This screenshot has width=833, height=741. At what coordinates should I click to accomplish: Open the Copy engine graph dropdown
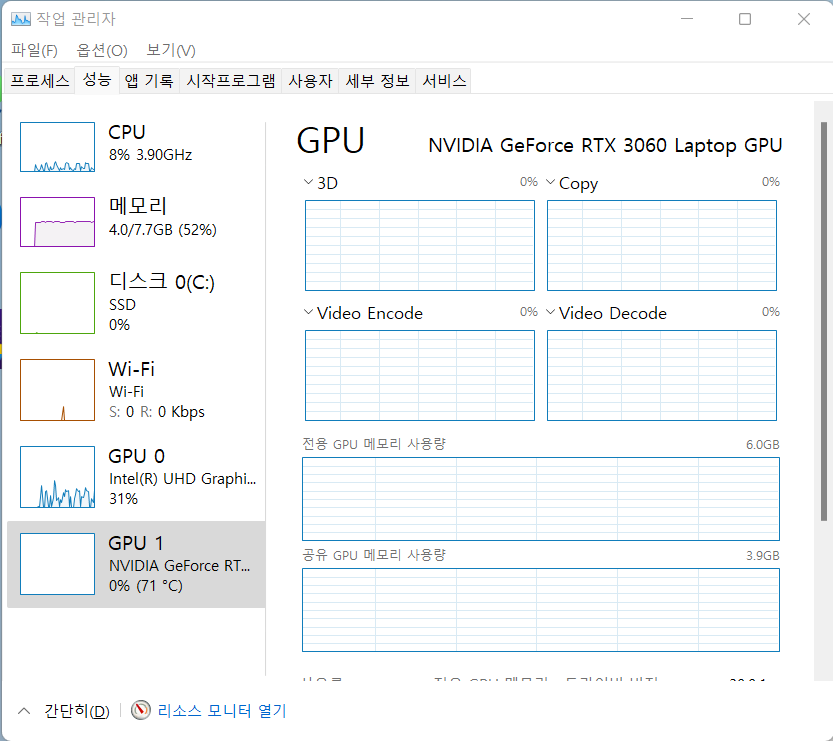point(550,183)
